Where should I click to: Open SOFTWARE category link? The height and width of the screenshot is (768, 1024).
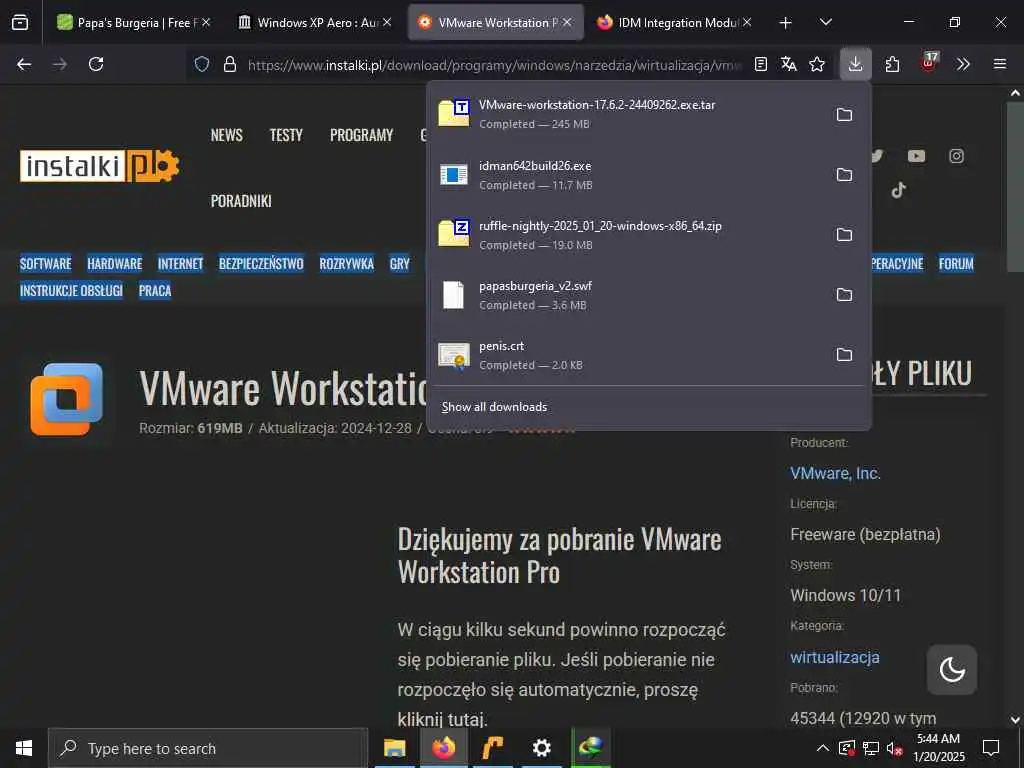46,264
